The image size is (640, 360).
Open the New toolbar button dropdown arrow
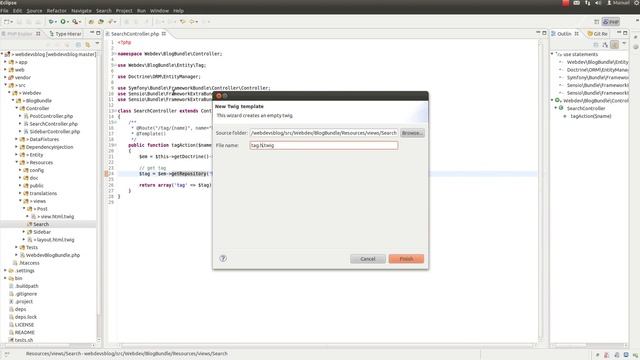pos(12,22)
